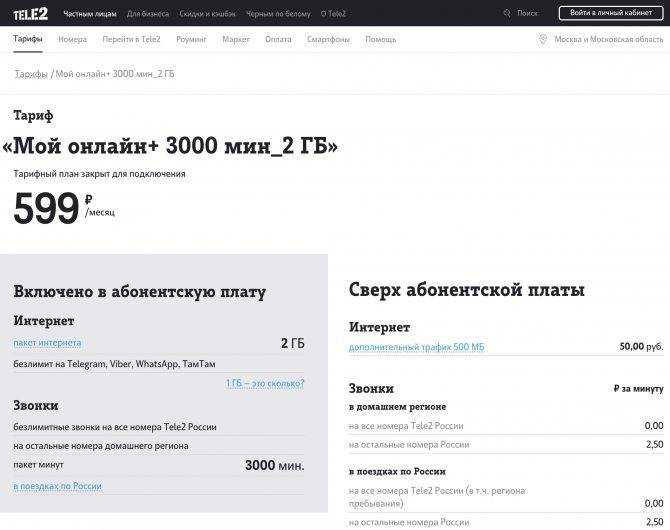
Task: Click the Tele2 logo
Action: point(30,14)
